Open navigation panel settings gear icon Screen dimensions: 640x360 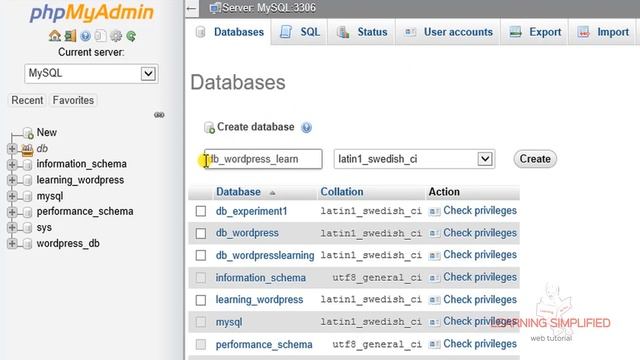point(116,36)
